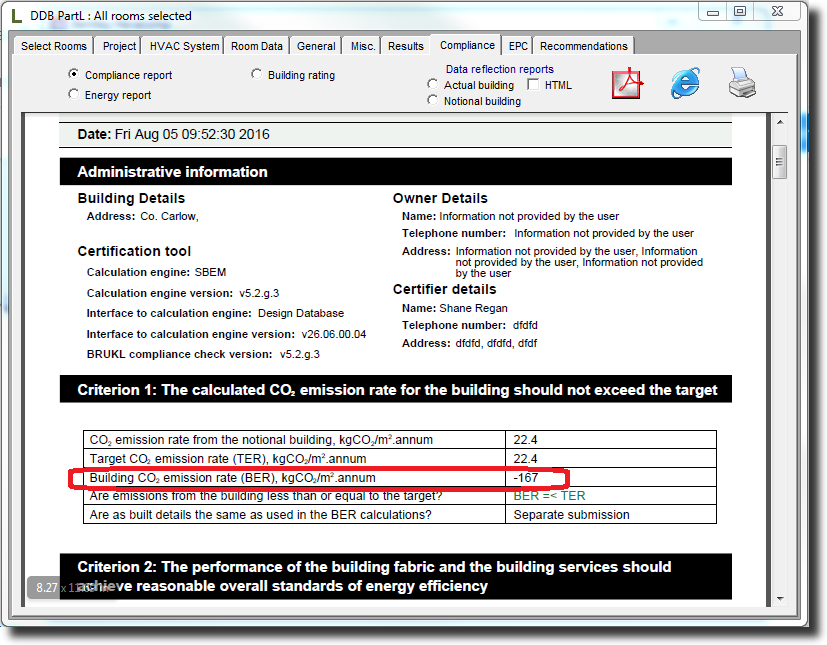827x645 pixels.
Task: Click 'Interface to calculation engine: Design Database' line
Action: (215, 313)
